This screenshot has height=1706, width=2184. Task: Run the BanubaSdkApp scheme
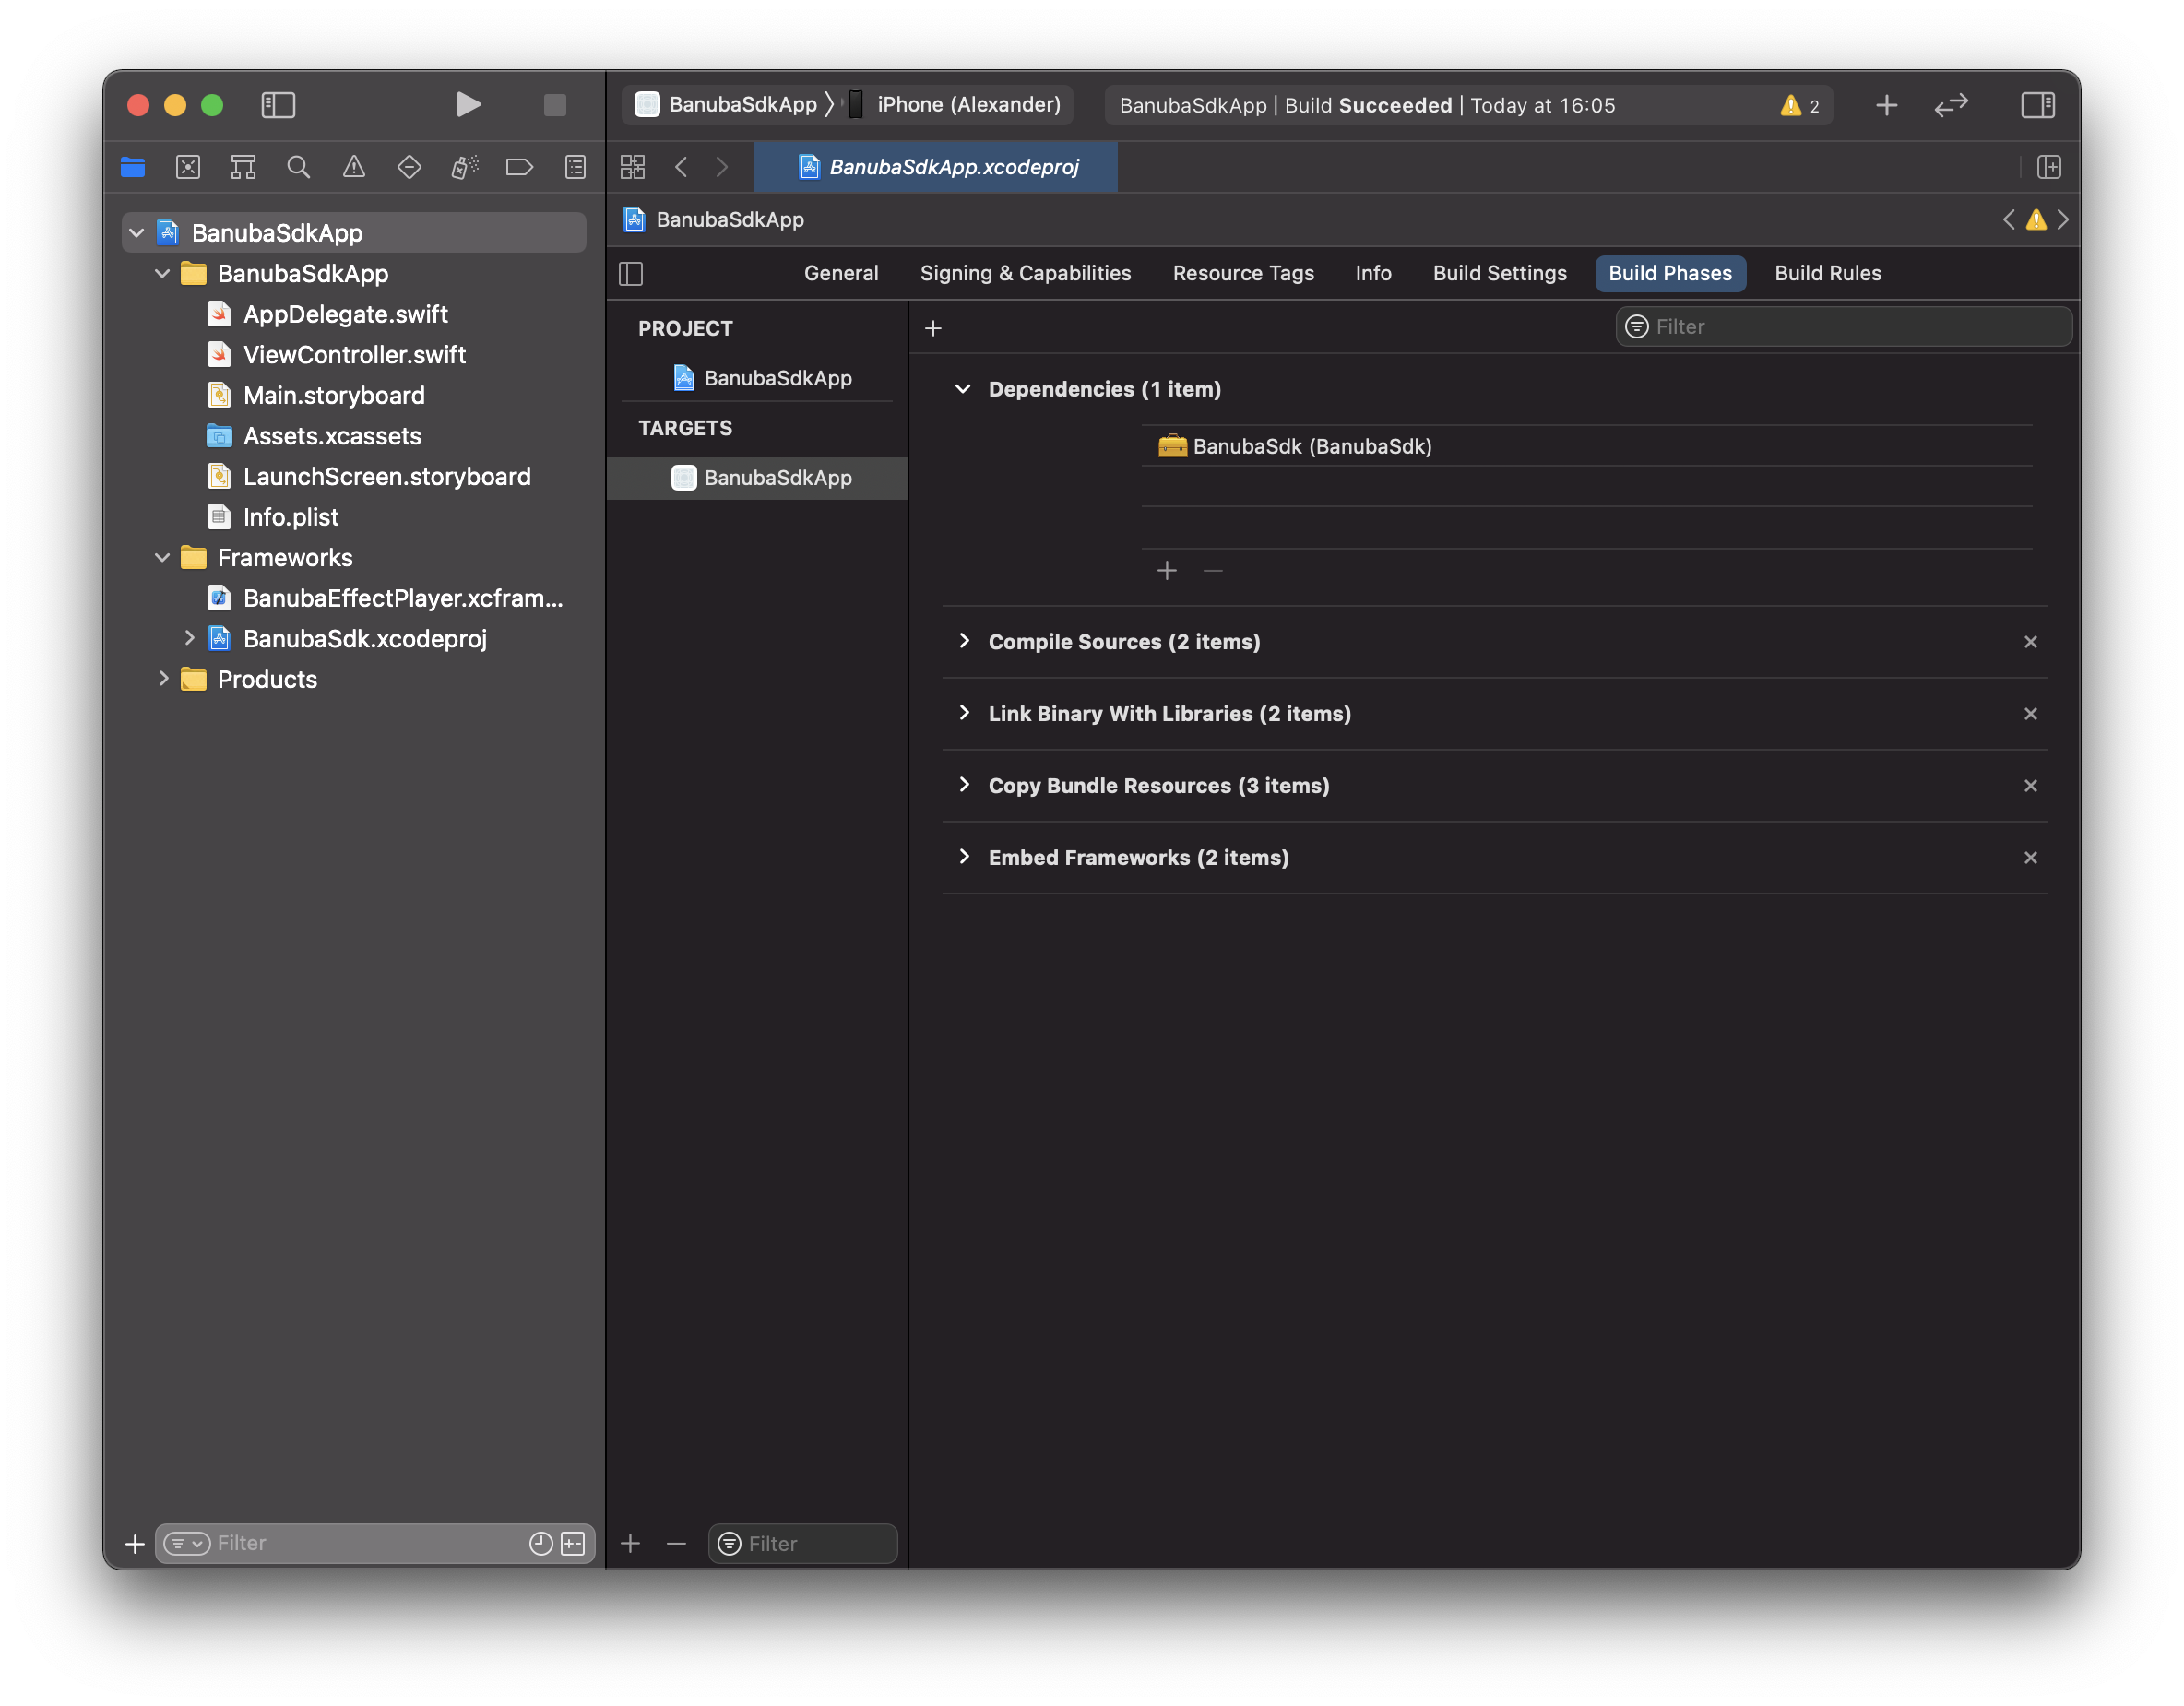click(x=468, y=105)
